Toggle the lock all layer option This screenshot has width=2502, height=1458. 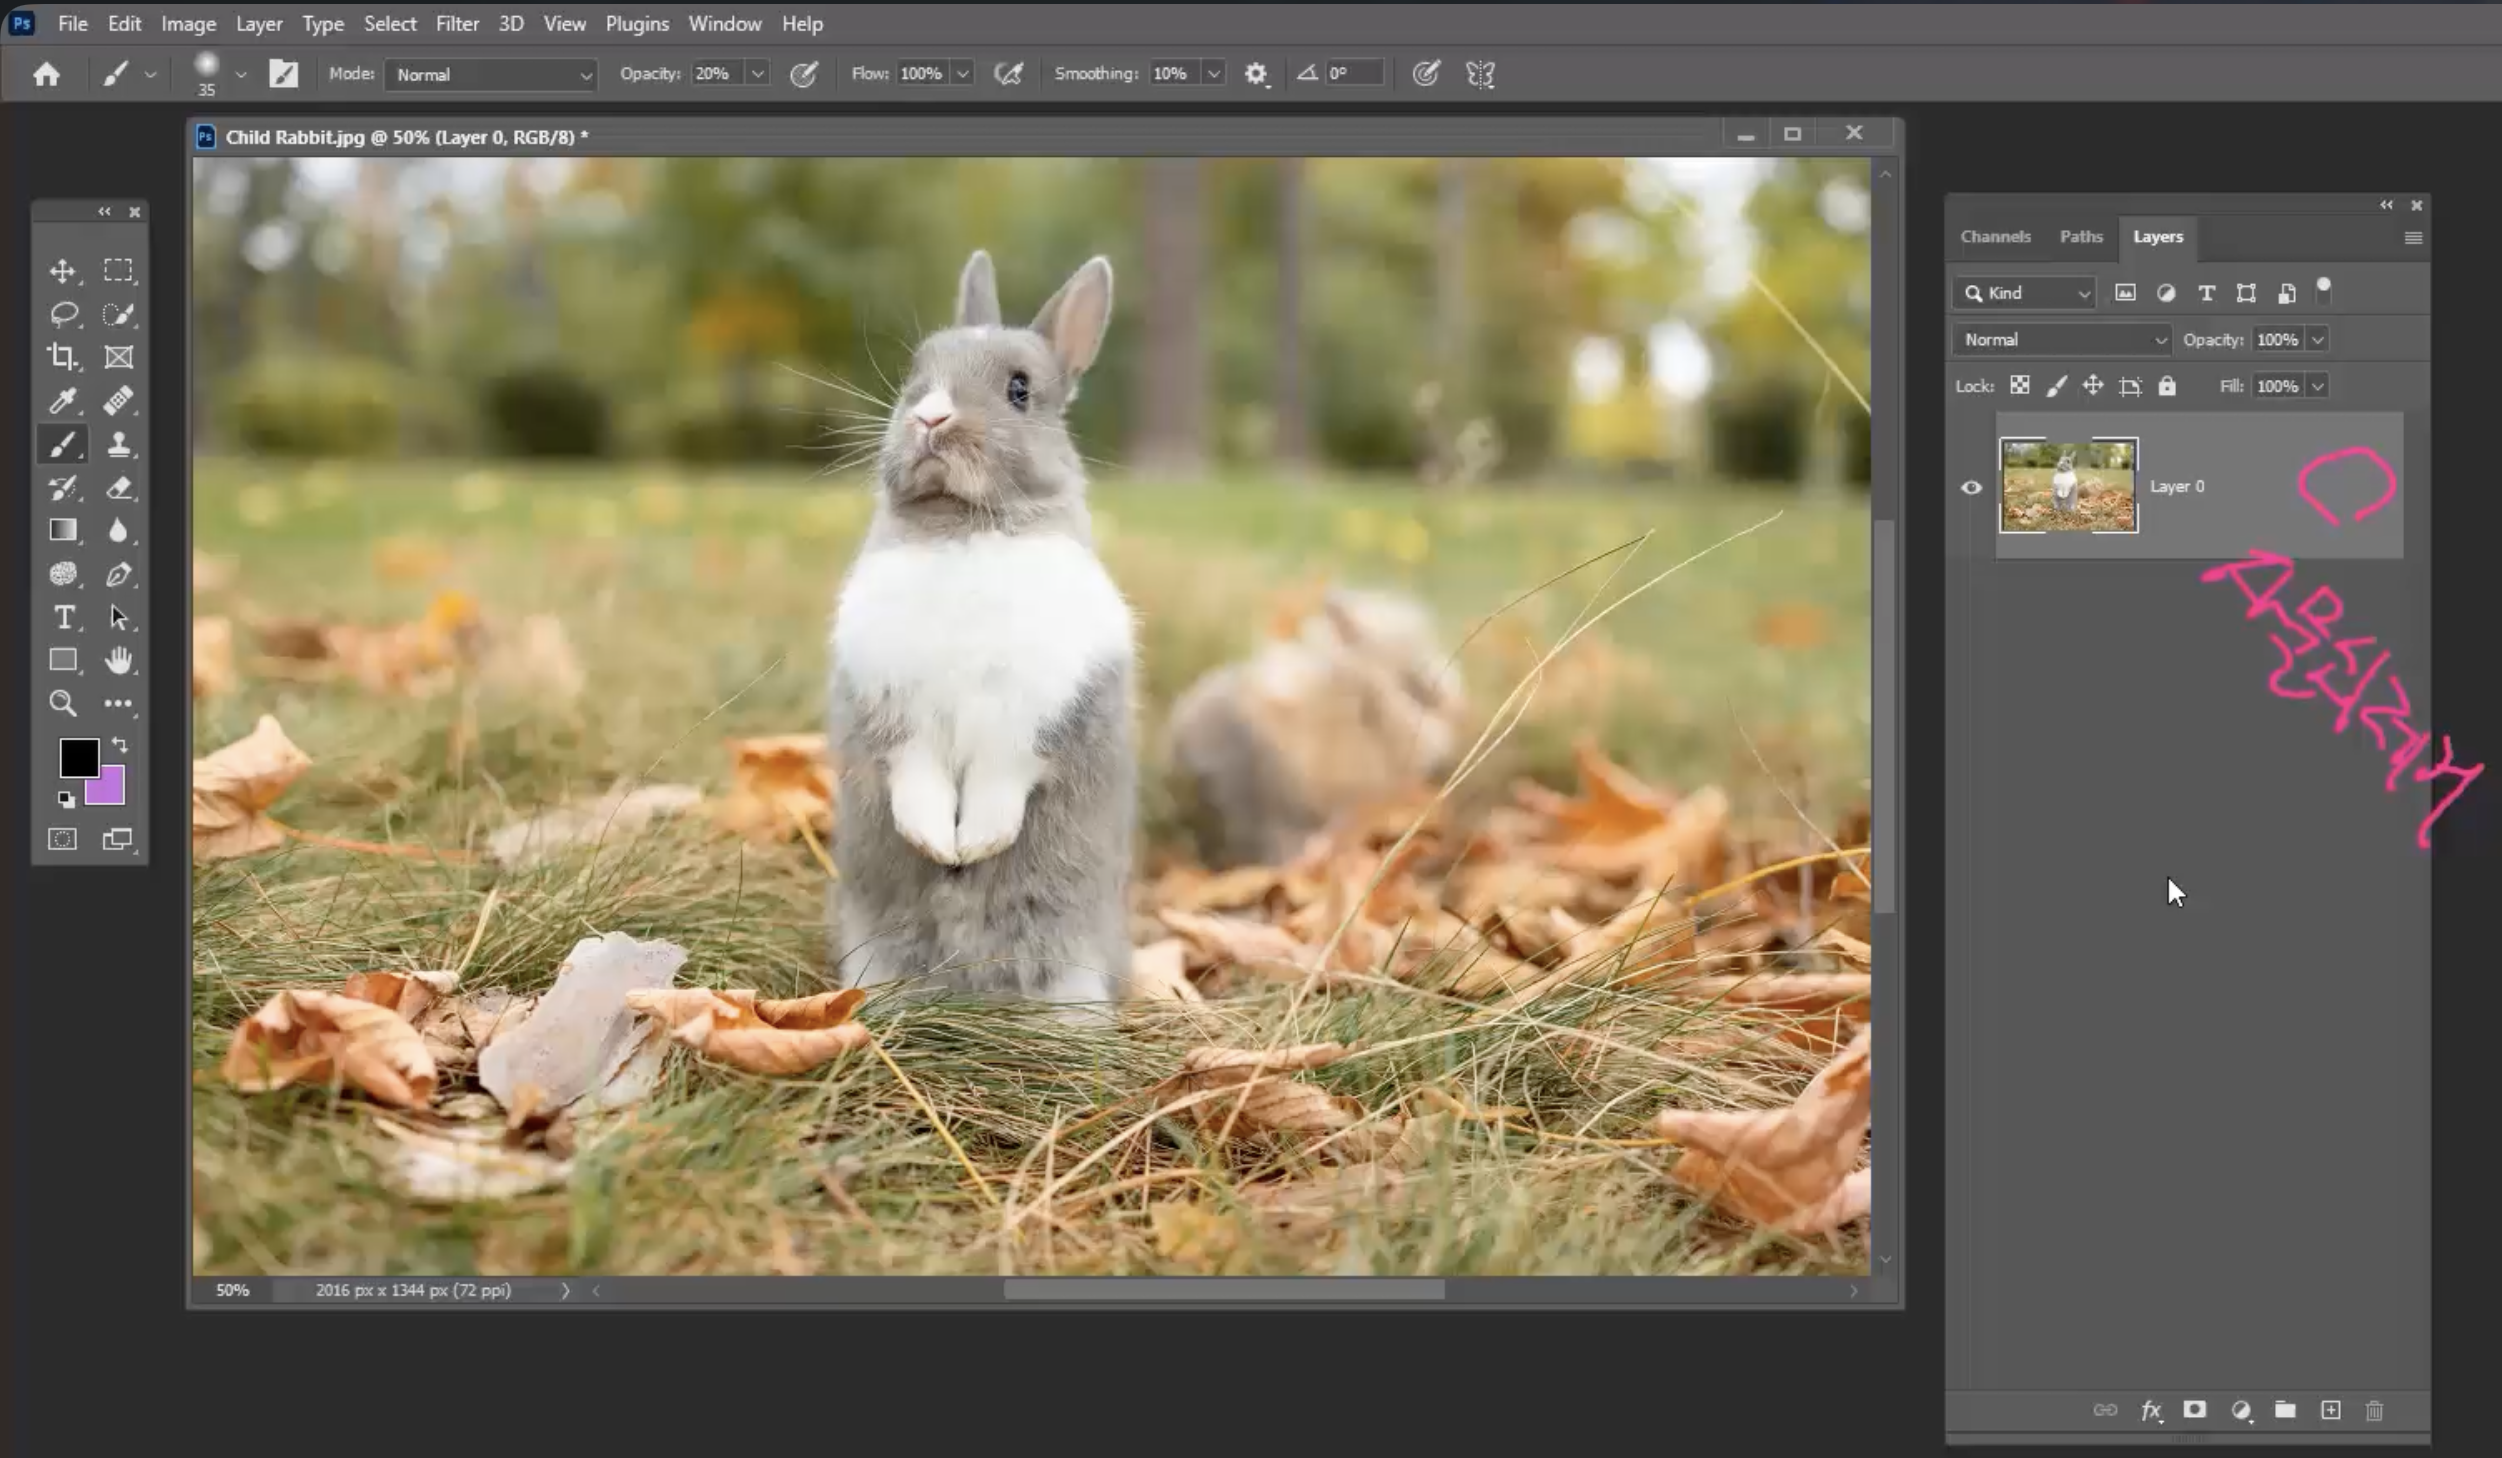[x=2166, y=386]
